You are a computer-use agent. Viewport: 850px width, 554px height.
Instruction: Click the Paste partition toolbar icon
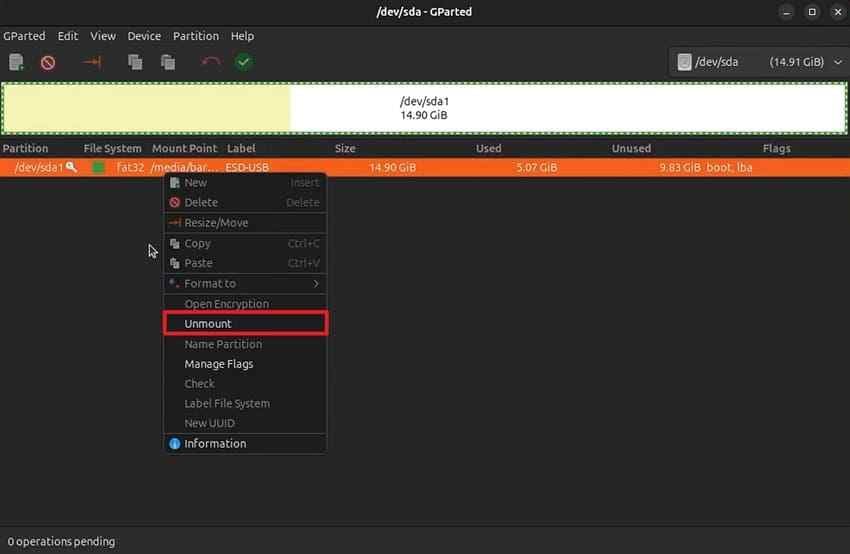point(168,62)
